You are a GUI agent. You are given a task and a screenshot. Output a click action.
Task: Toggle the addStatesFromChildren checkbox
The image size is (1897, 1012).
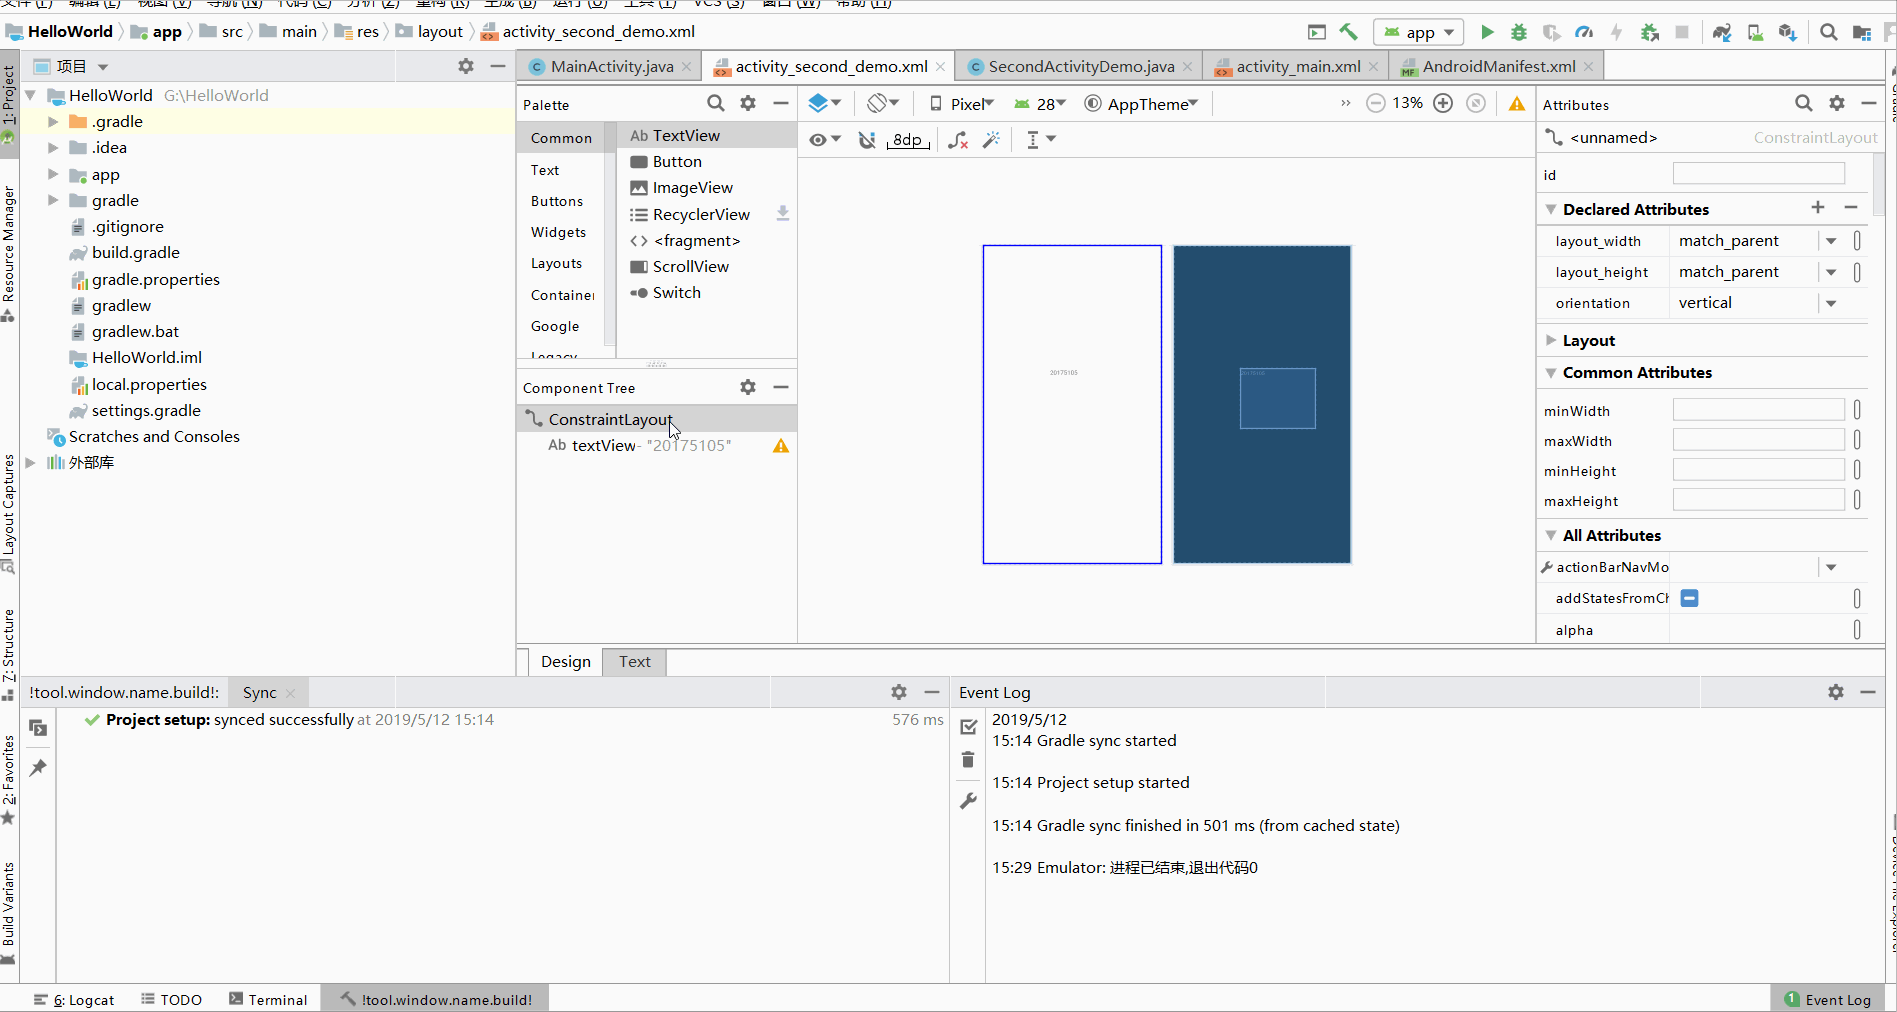(1689, 598)
